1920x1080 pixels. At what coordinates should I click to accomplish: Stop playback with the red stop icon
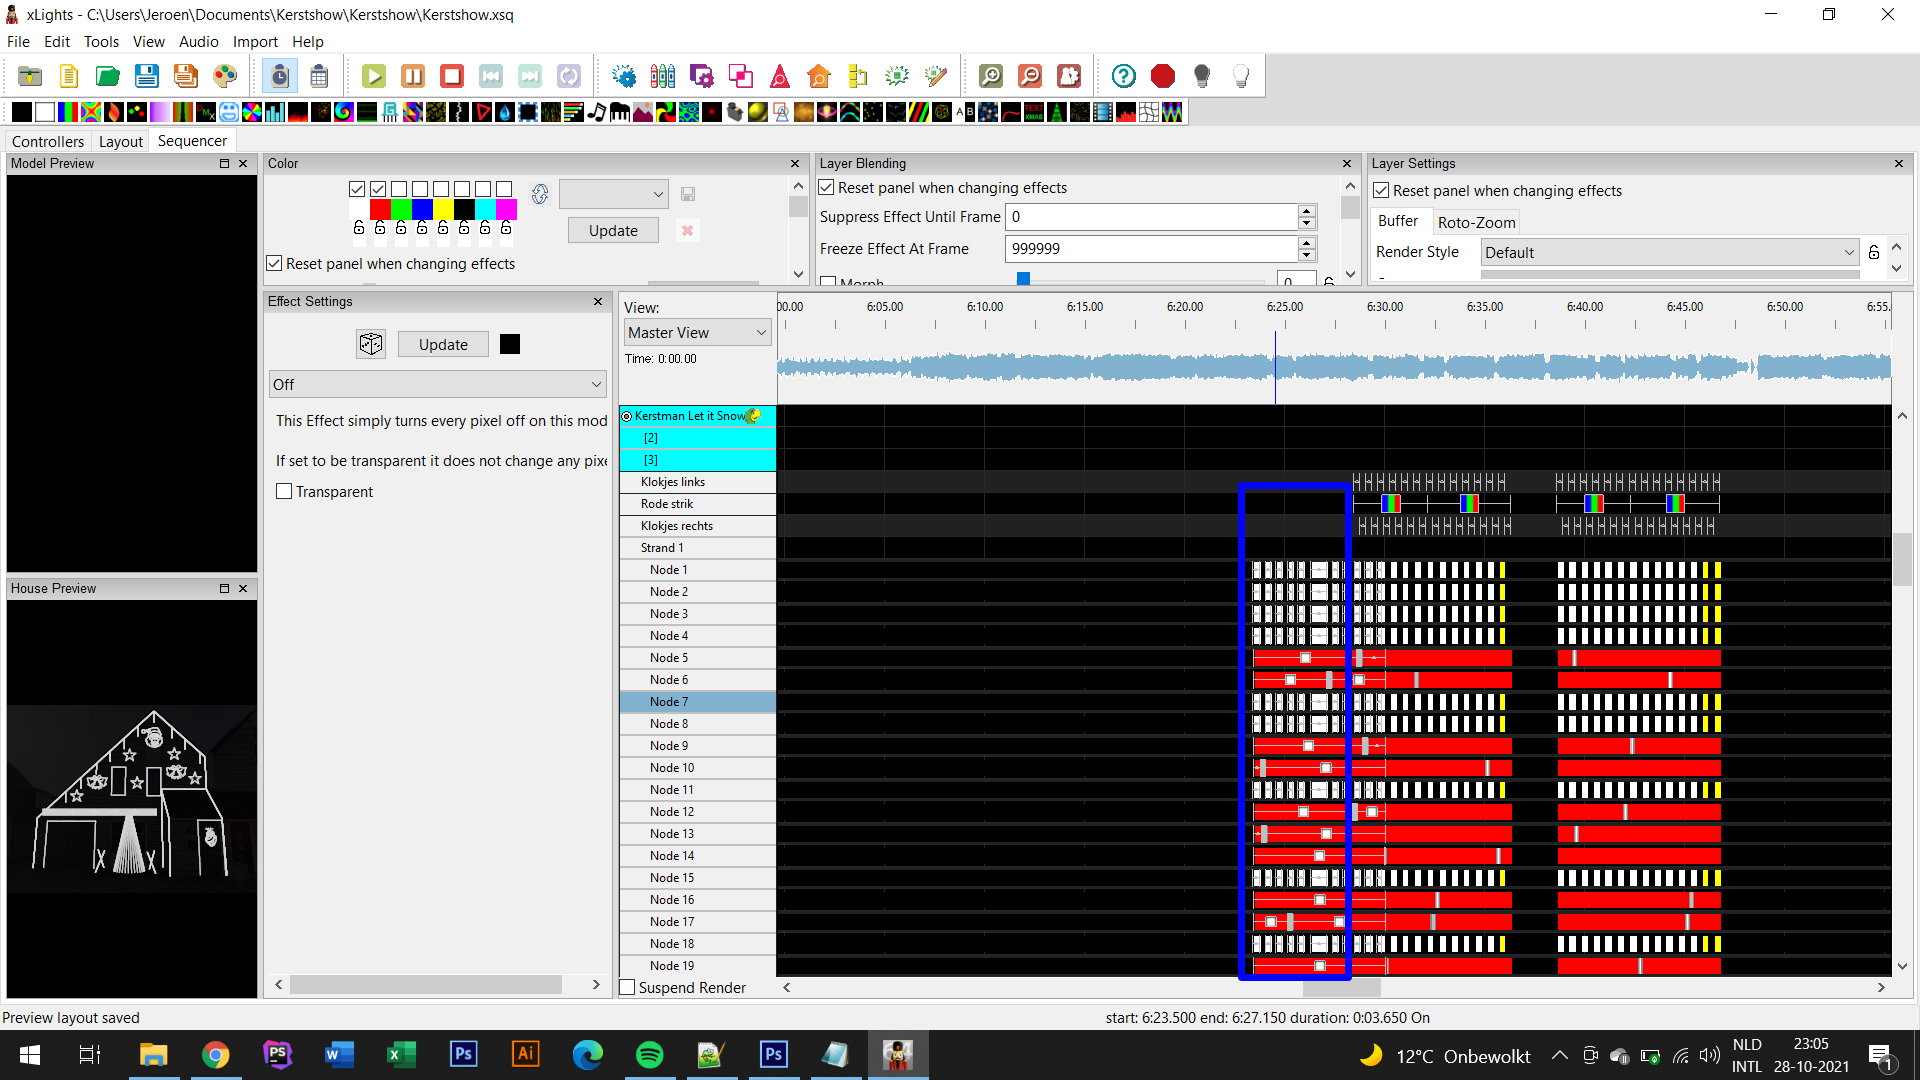click(452, 75)
